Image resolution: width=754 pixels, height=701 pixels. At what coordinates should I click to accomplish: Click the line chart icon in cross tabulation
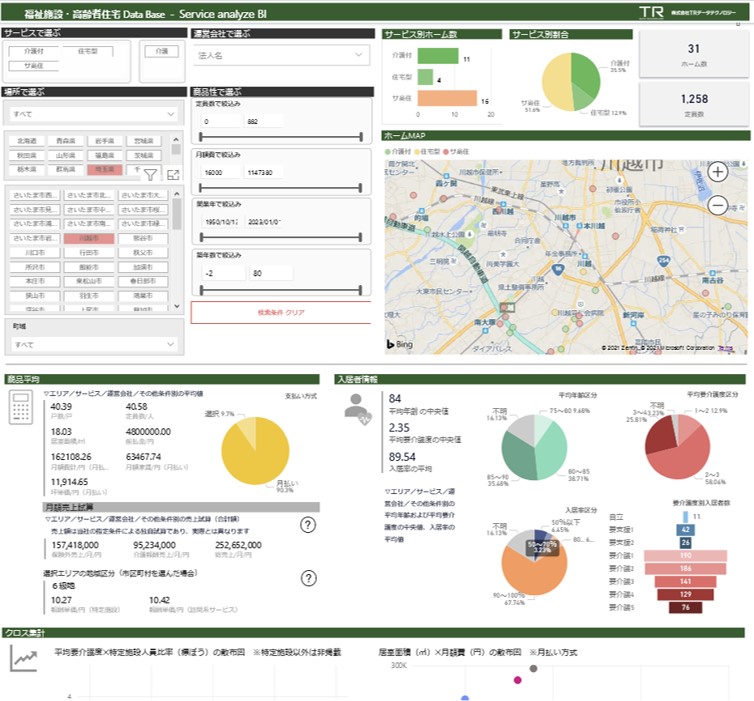click(x=23, y=659)
